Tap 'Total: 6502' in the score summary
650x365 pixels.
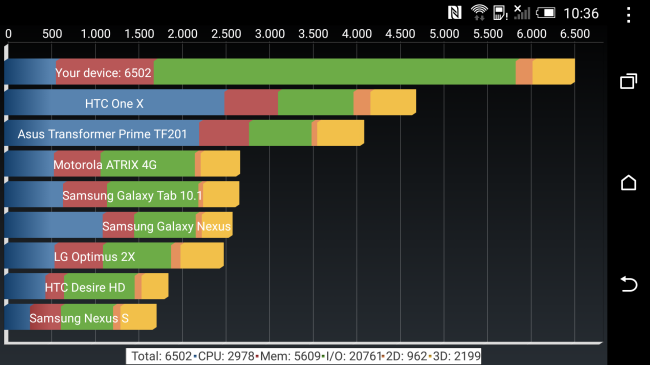coord(162,356)
